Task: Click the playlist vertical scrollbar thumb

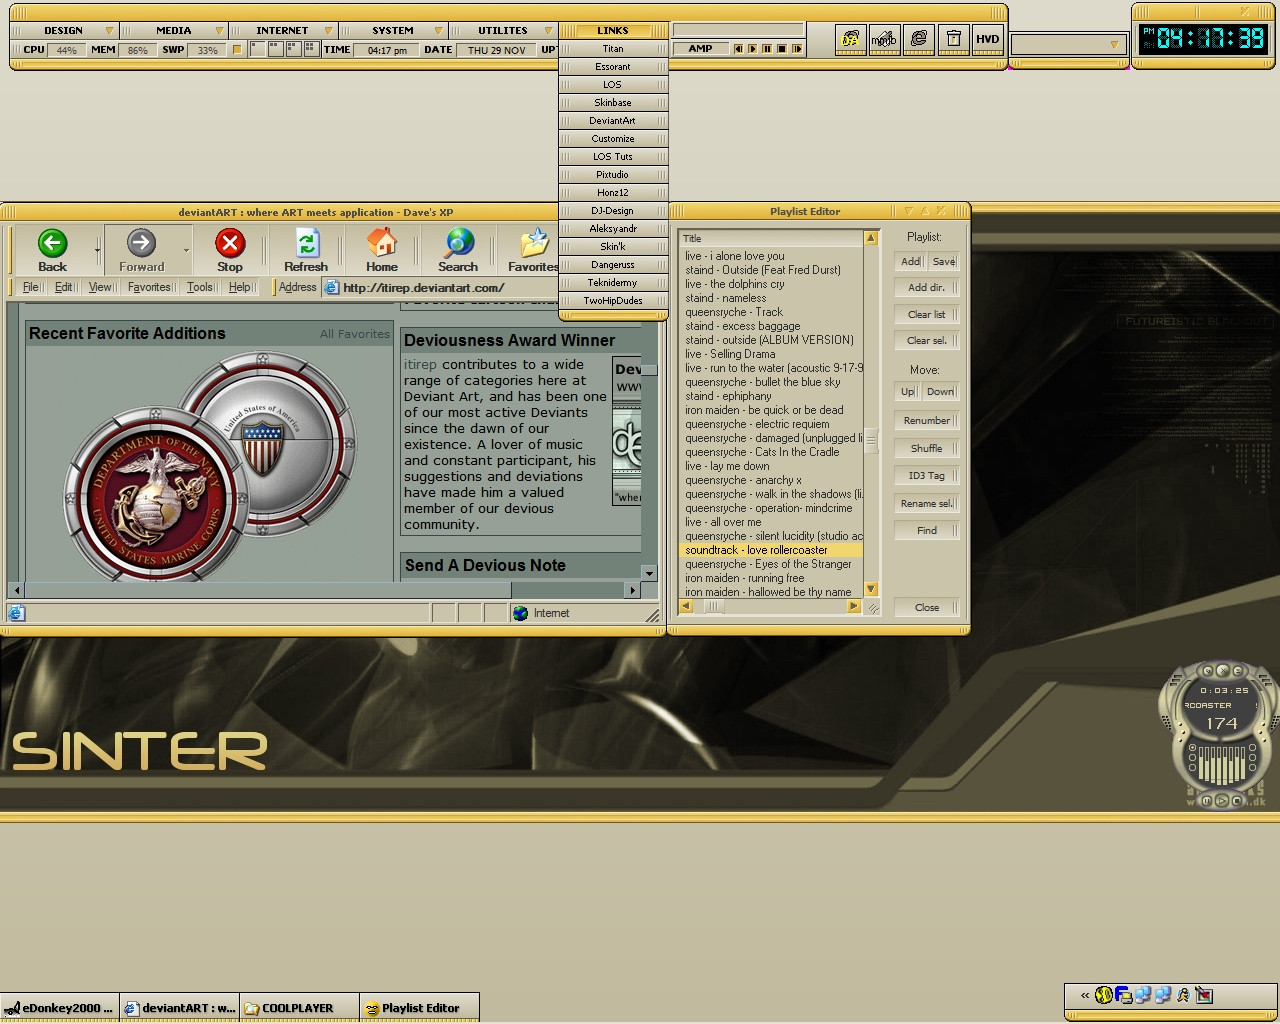Action: point(871,439)
